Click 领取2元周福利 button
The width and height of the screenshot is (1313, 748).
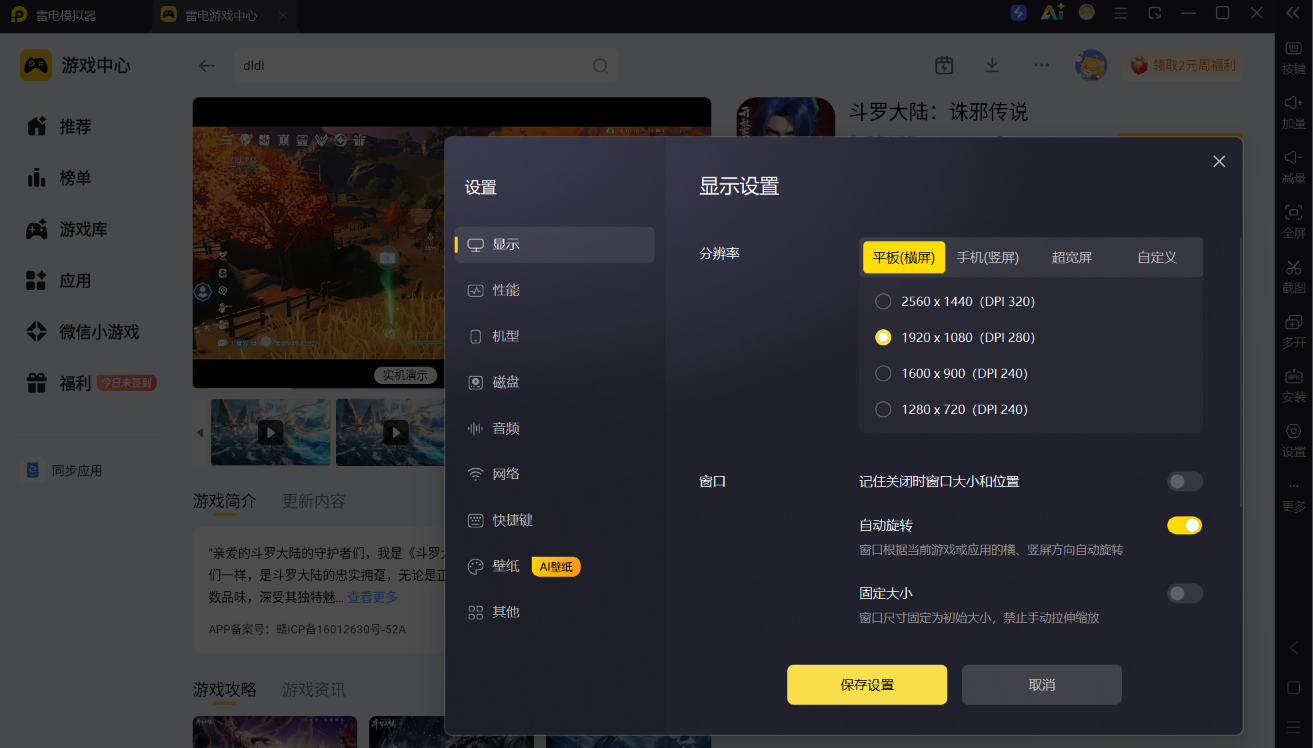1183,66
